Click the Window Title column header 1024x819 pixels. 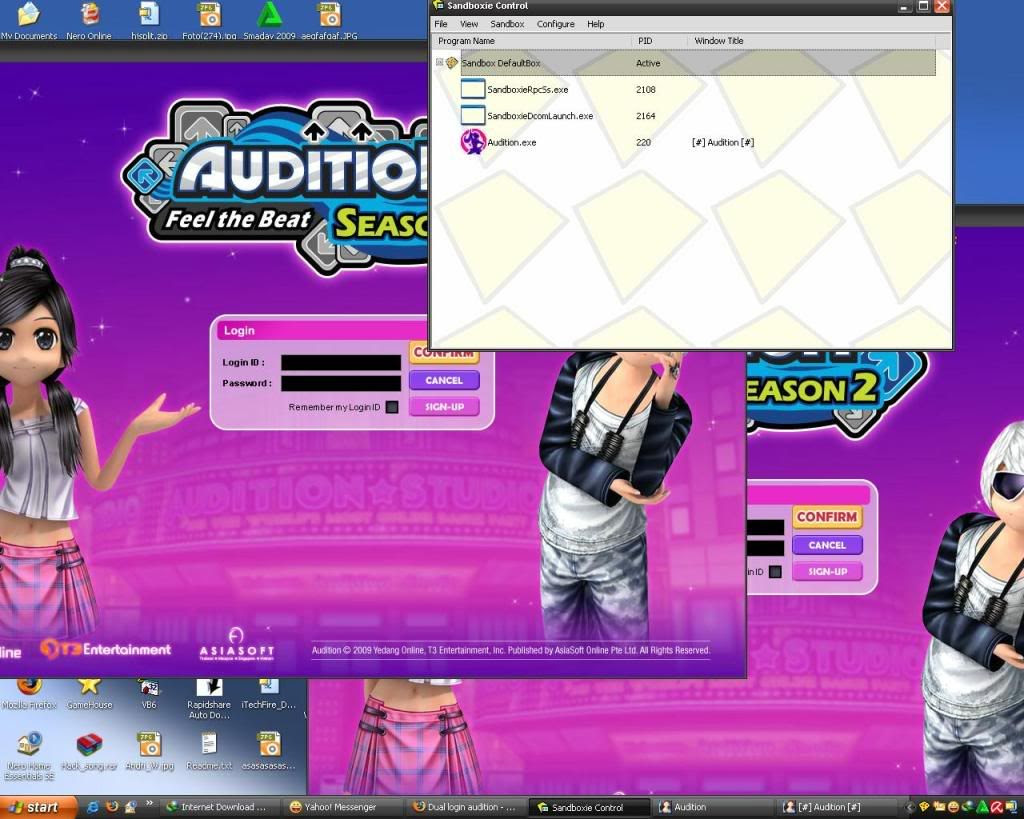pos(812,40)
